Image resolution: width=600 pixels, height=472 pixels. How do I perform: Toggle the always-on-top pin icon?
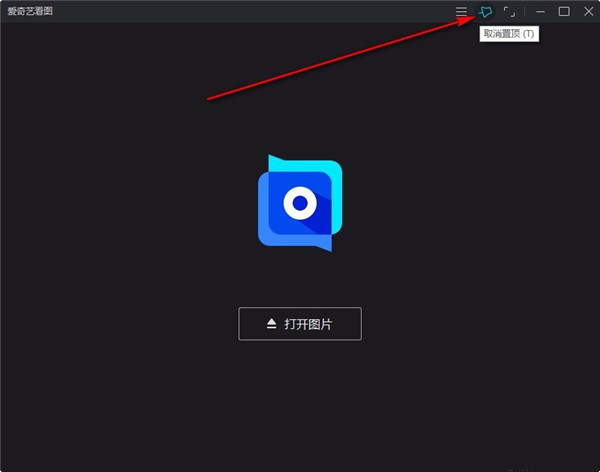pos(486,11)
